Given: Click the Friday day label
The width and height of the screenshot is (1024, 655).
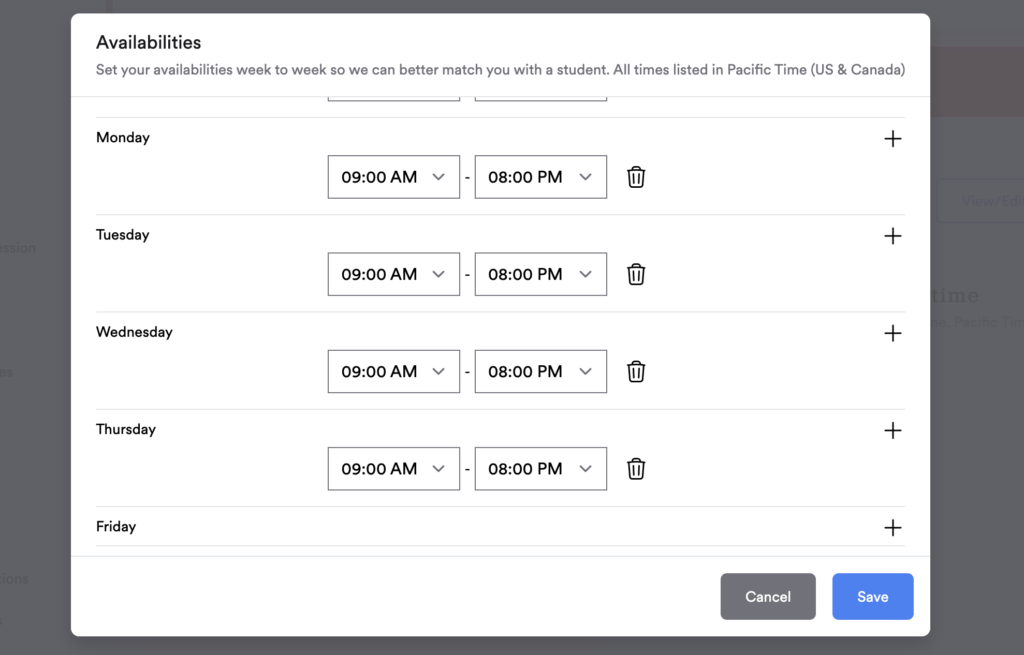Looking at the screenshot, I should point(116,526).
